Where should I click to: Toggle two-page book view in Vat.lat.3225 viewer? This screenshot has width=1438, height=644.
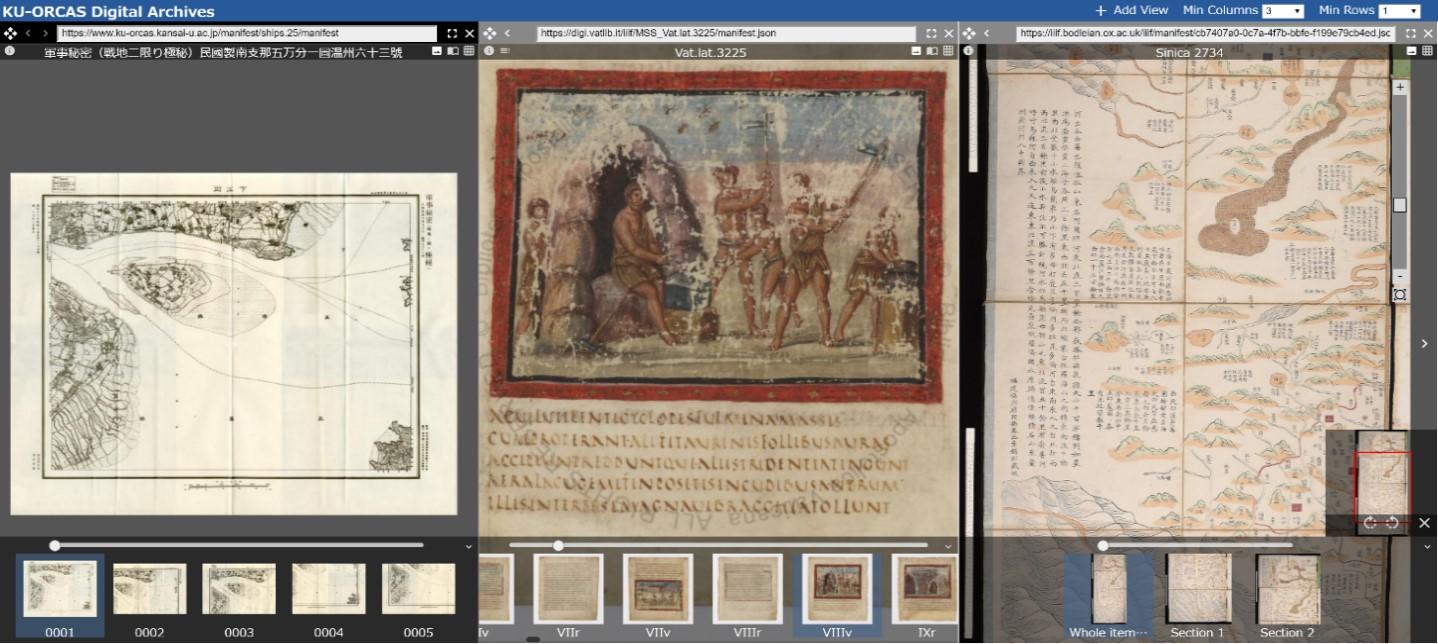click(932, 51)
